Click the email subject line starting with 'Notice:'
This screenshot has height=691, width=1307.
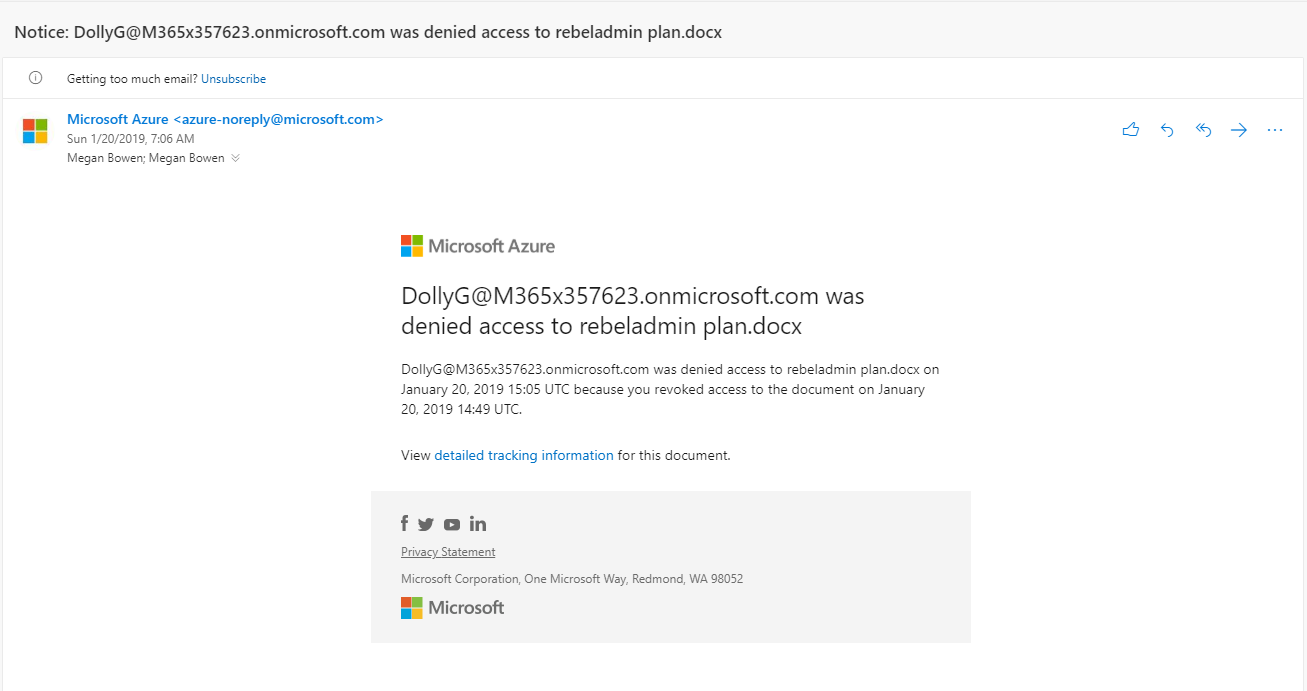(368, 32)
